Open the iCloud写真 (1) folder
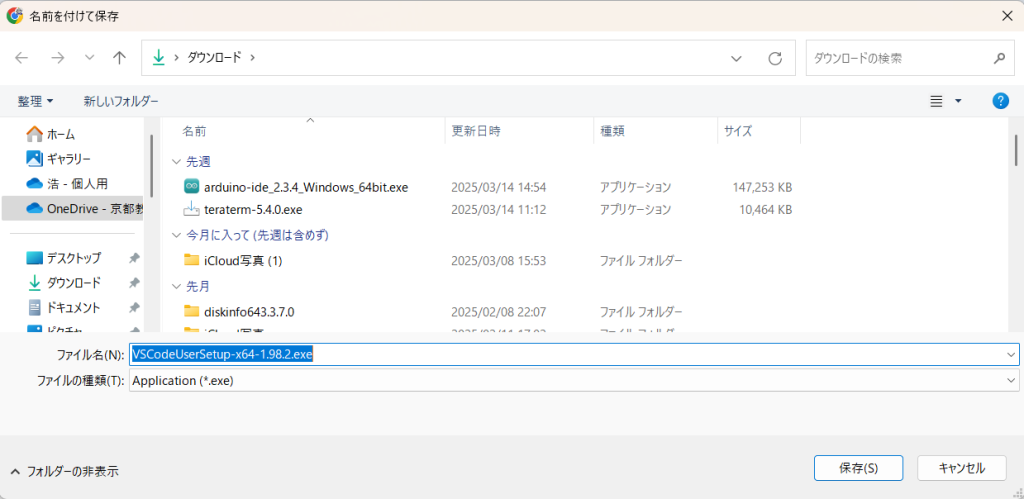The image size is (1024, 499). click(x=243, y=261)
